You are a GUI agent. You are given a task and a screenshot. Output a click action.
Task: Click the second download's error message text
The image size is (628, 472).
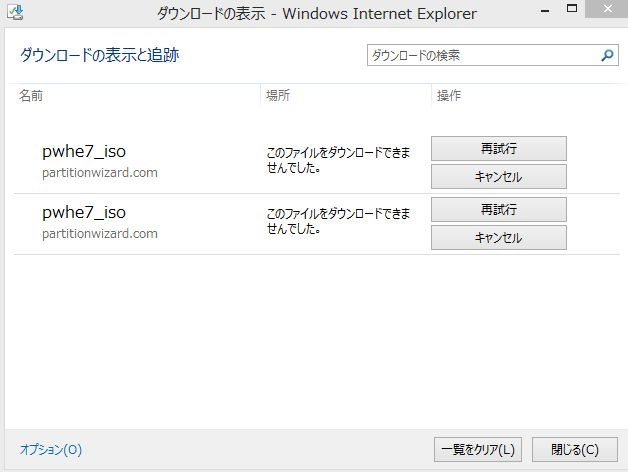click(338, 221)
